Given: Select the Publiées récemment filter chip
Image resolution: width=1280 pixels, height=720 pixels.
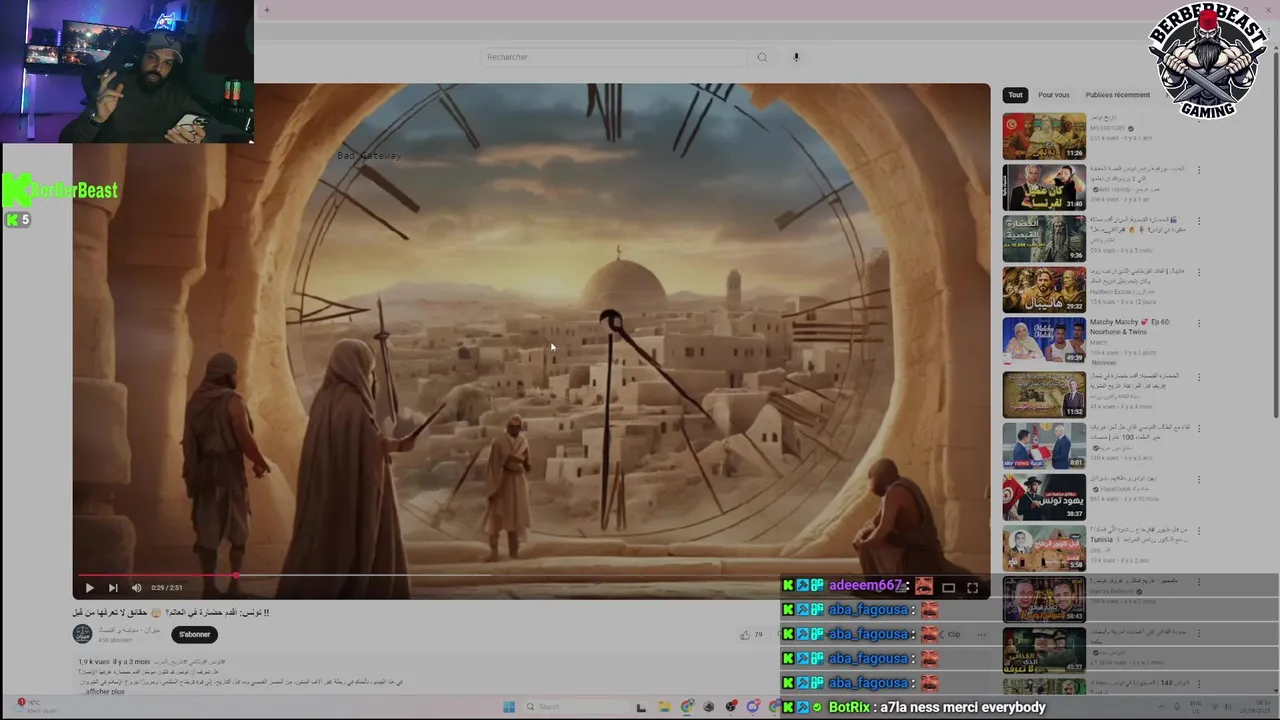Looking at the screenshot, I should (1118, 95).
